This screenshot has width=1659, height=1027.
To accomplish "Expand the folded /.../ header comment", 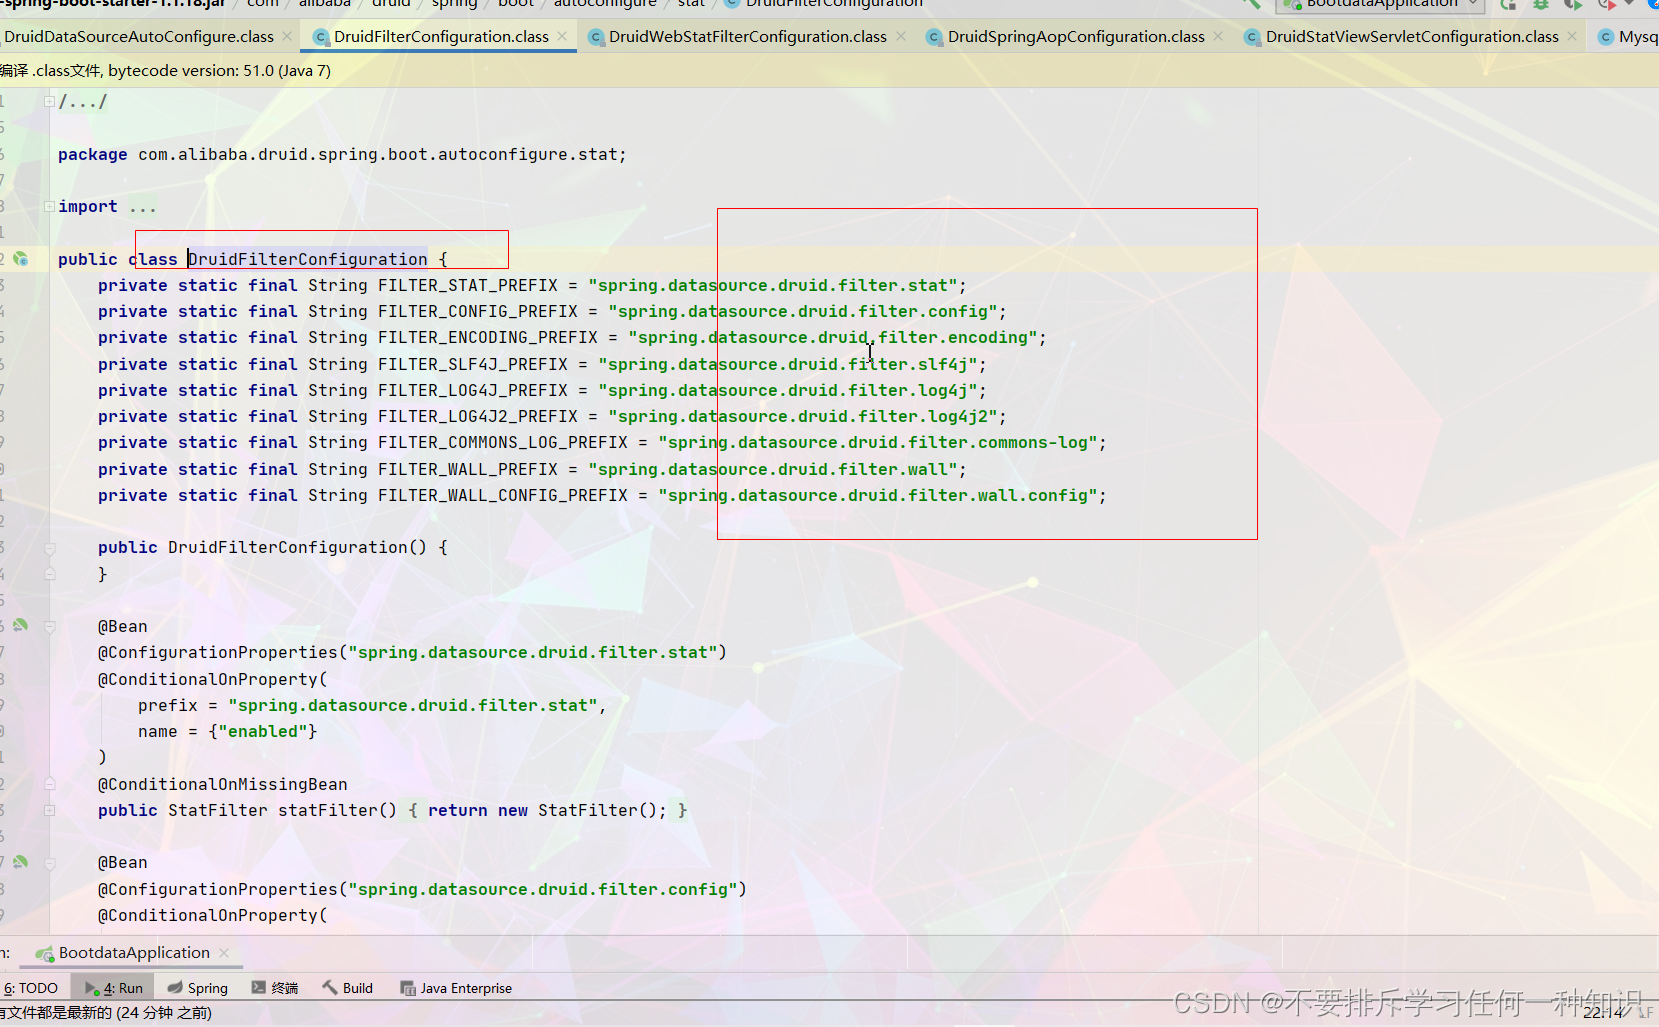I will pos(49,101).
